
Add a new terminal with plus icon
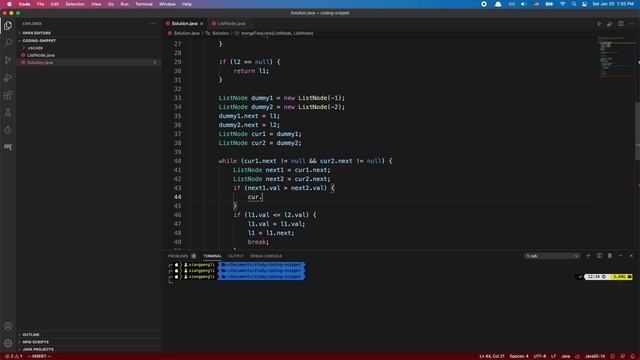pos(588,256)
